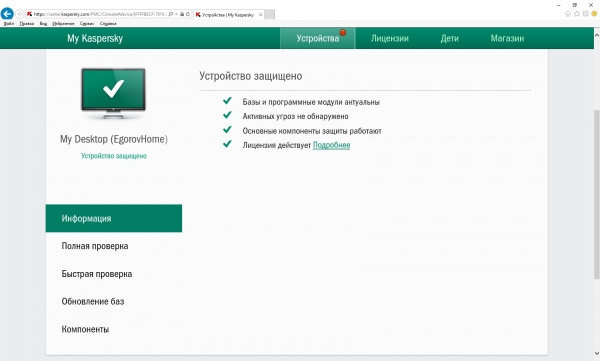The height and width of the screenshot is (361, 600).
Task: Open a new blank browser tab
Action: (269, 15)
